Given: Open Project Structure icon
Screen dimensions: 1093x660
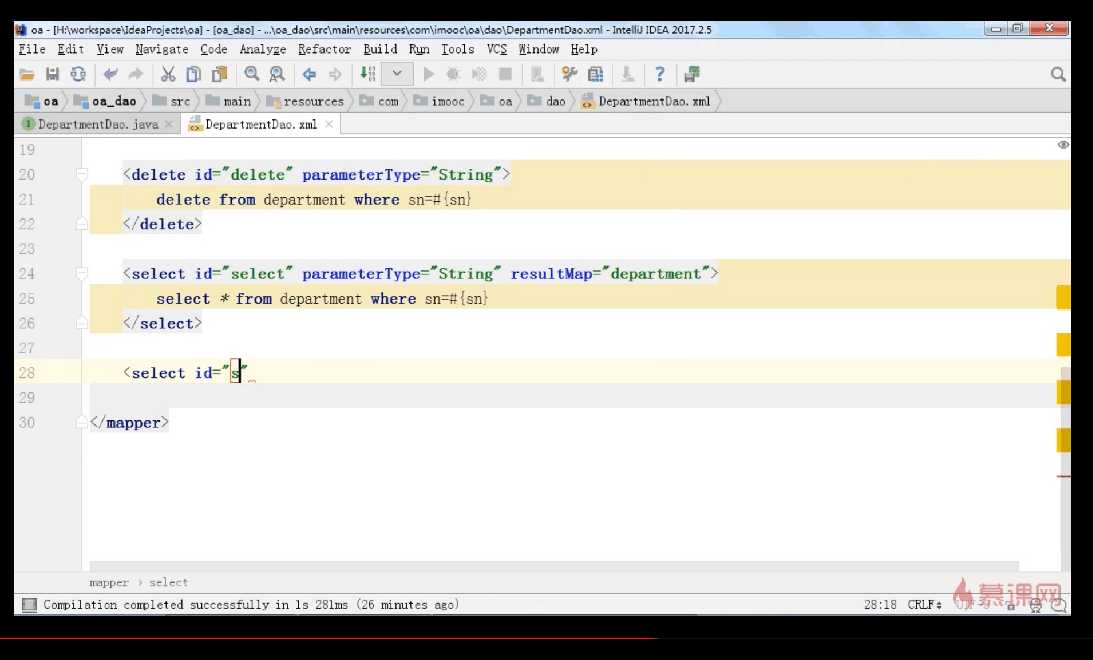Looking at the screenshot, I should click(595, 75).
